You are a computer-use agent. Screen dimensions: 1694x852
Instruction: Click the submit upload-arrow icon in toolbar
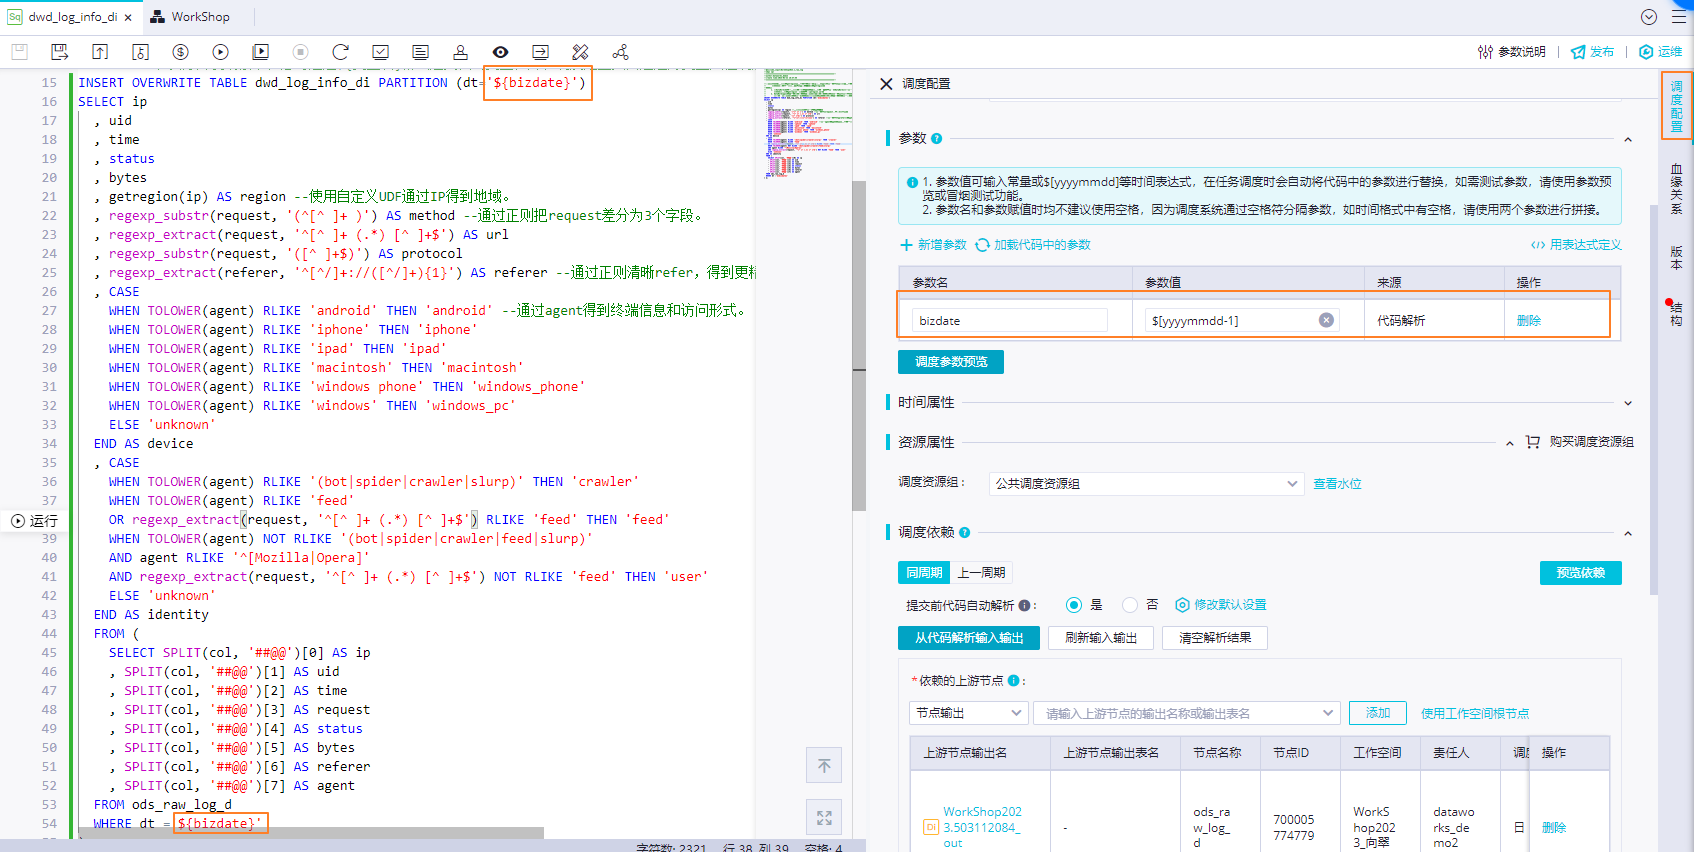point(100,52)
